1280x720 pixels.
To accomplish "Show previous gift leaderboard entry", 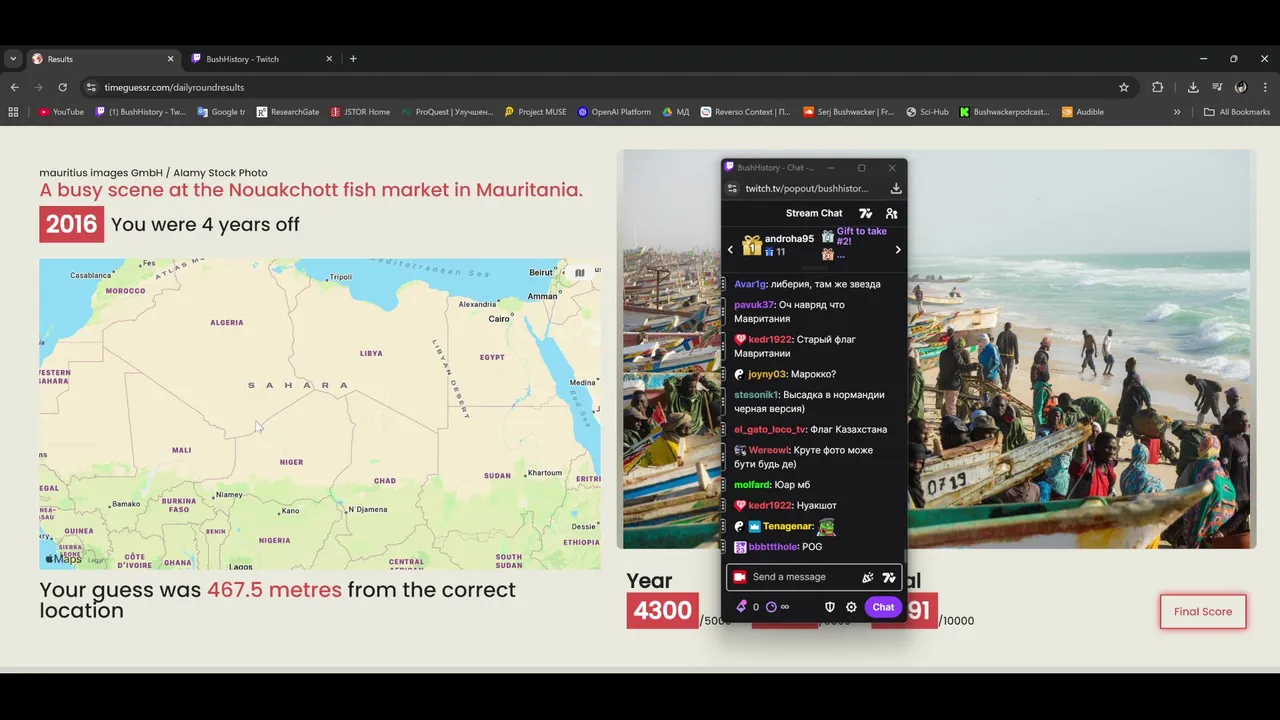I will click(730, 250).
